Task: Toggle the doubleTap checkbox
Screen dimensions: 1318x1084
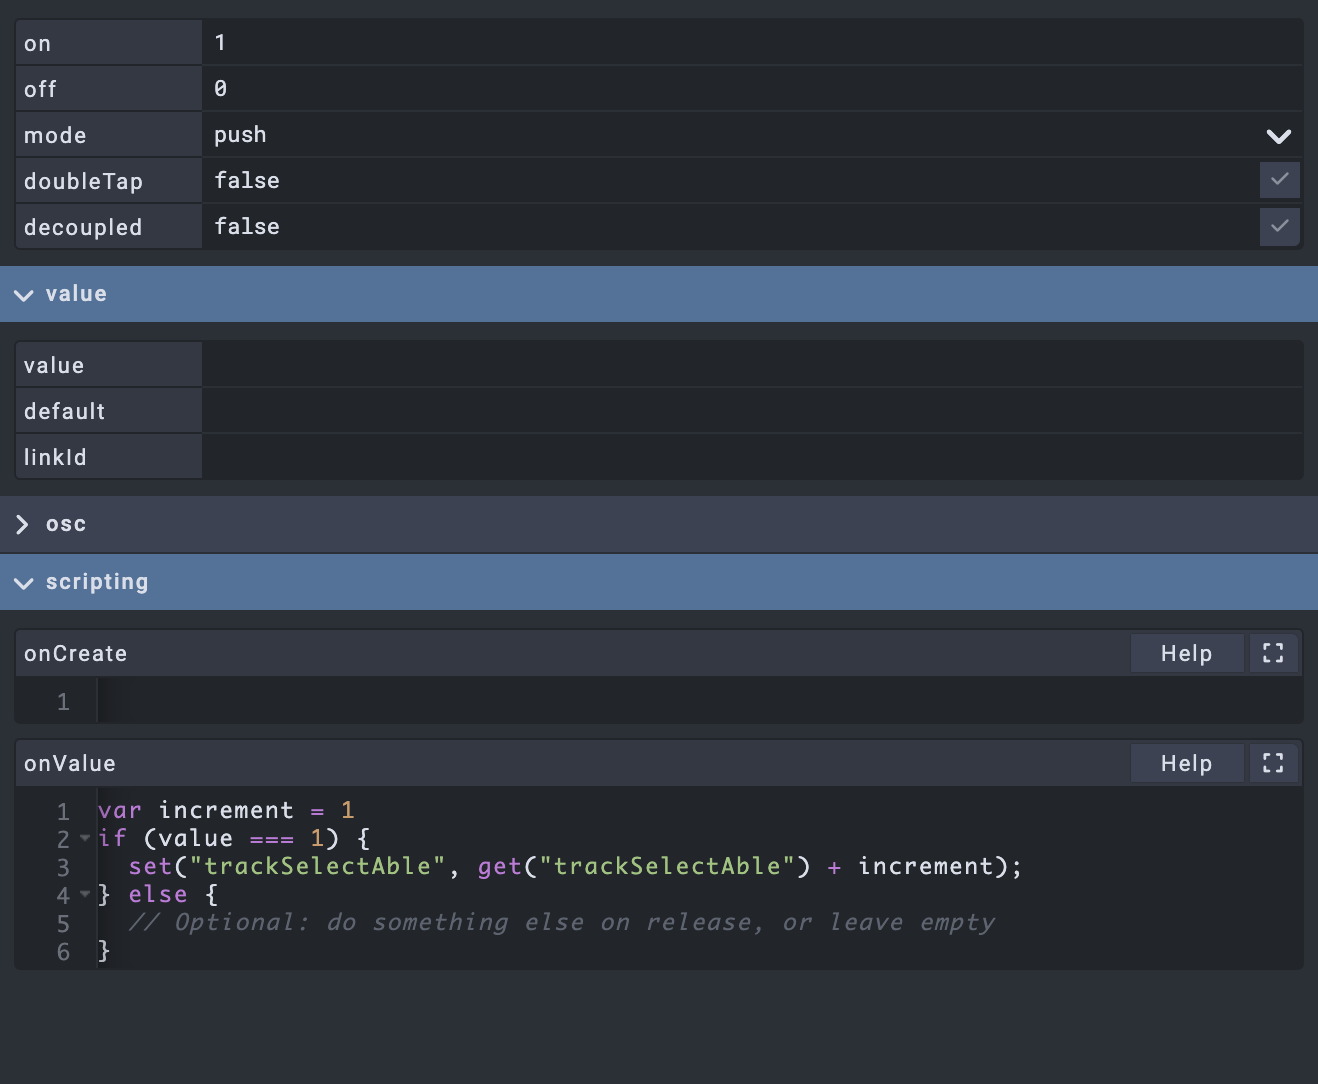Action: 1279,180
